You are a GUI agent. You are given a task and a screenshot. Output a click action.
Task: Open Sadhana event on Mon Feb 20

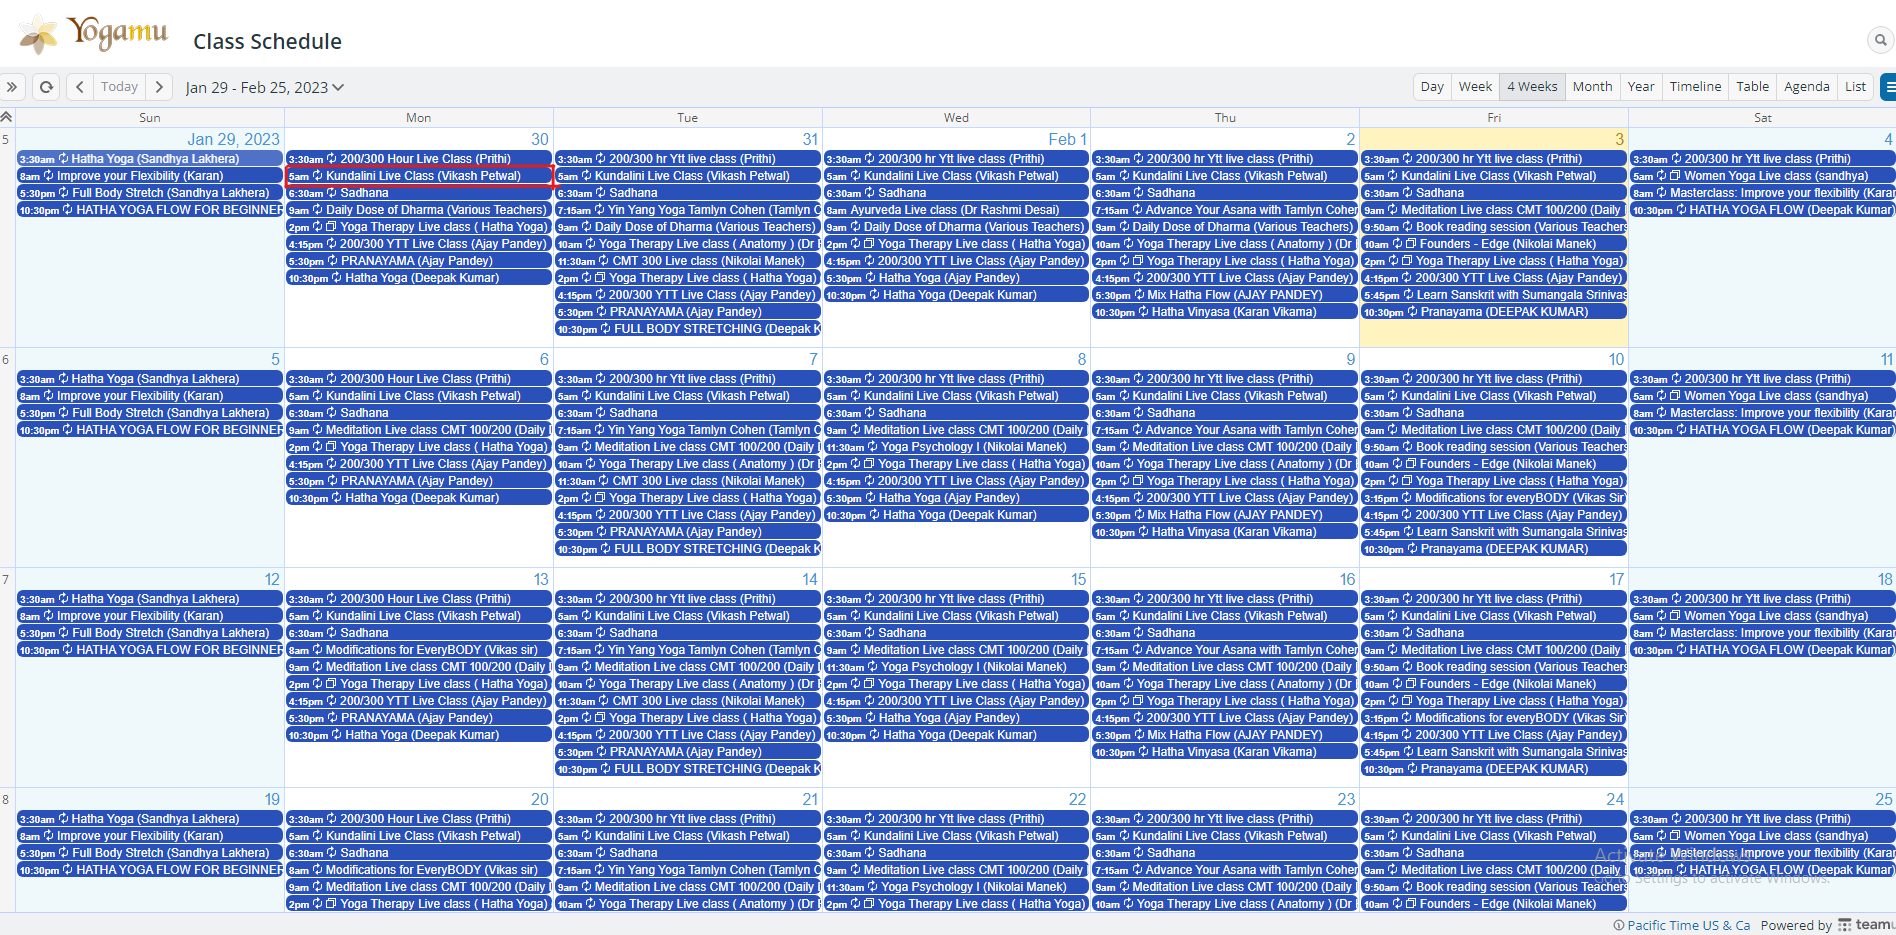419,853
